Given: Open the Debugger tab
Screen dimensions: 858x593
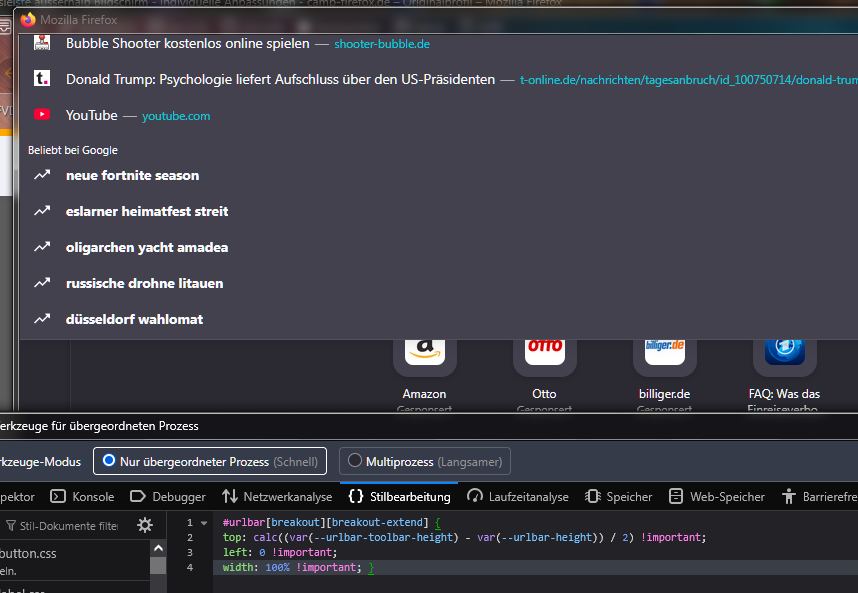Looking at the screenshot, I should pyautogui.click(x=168, y=496).
